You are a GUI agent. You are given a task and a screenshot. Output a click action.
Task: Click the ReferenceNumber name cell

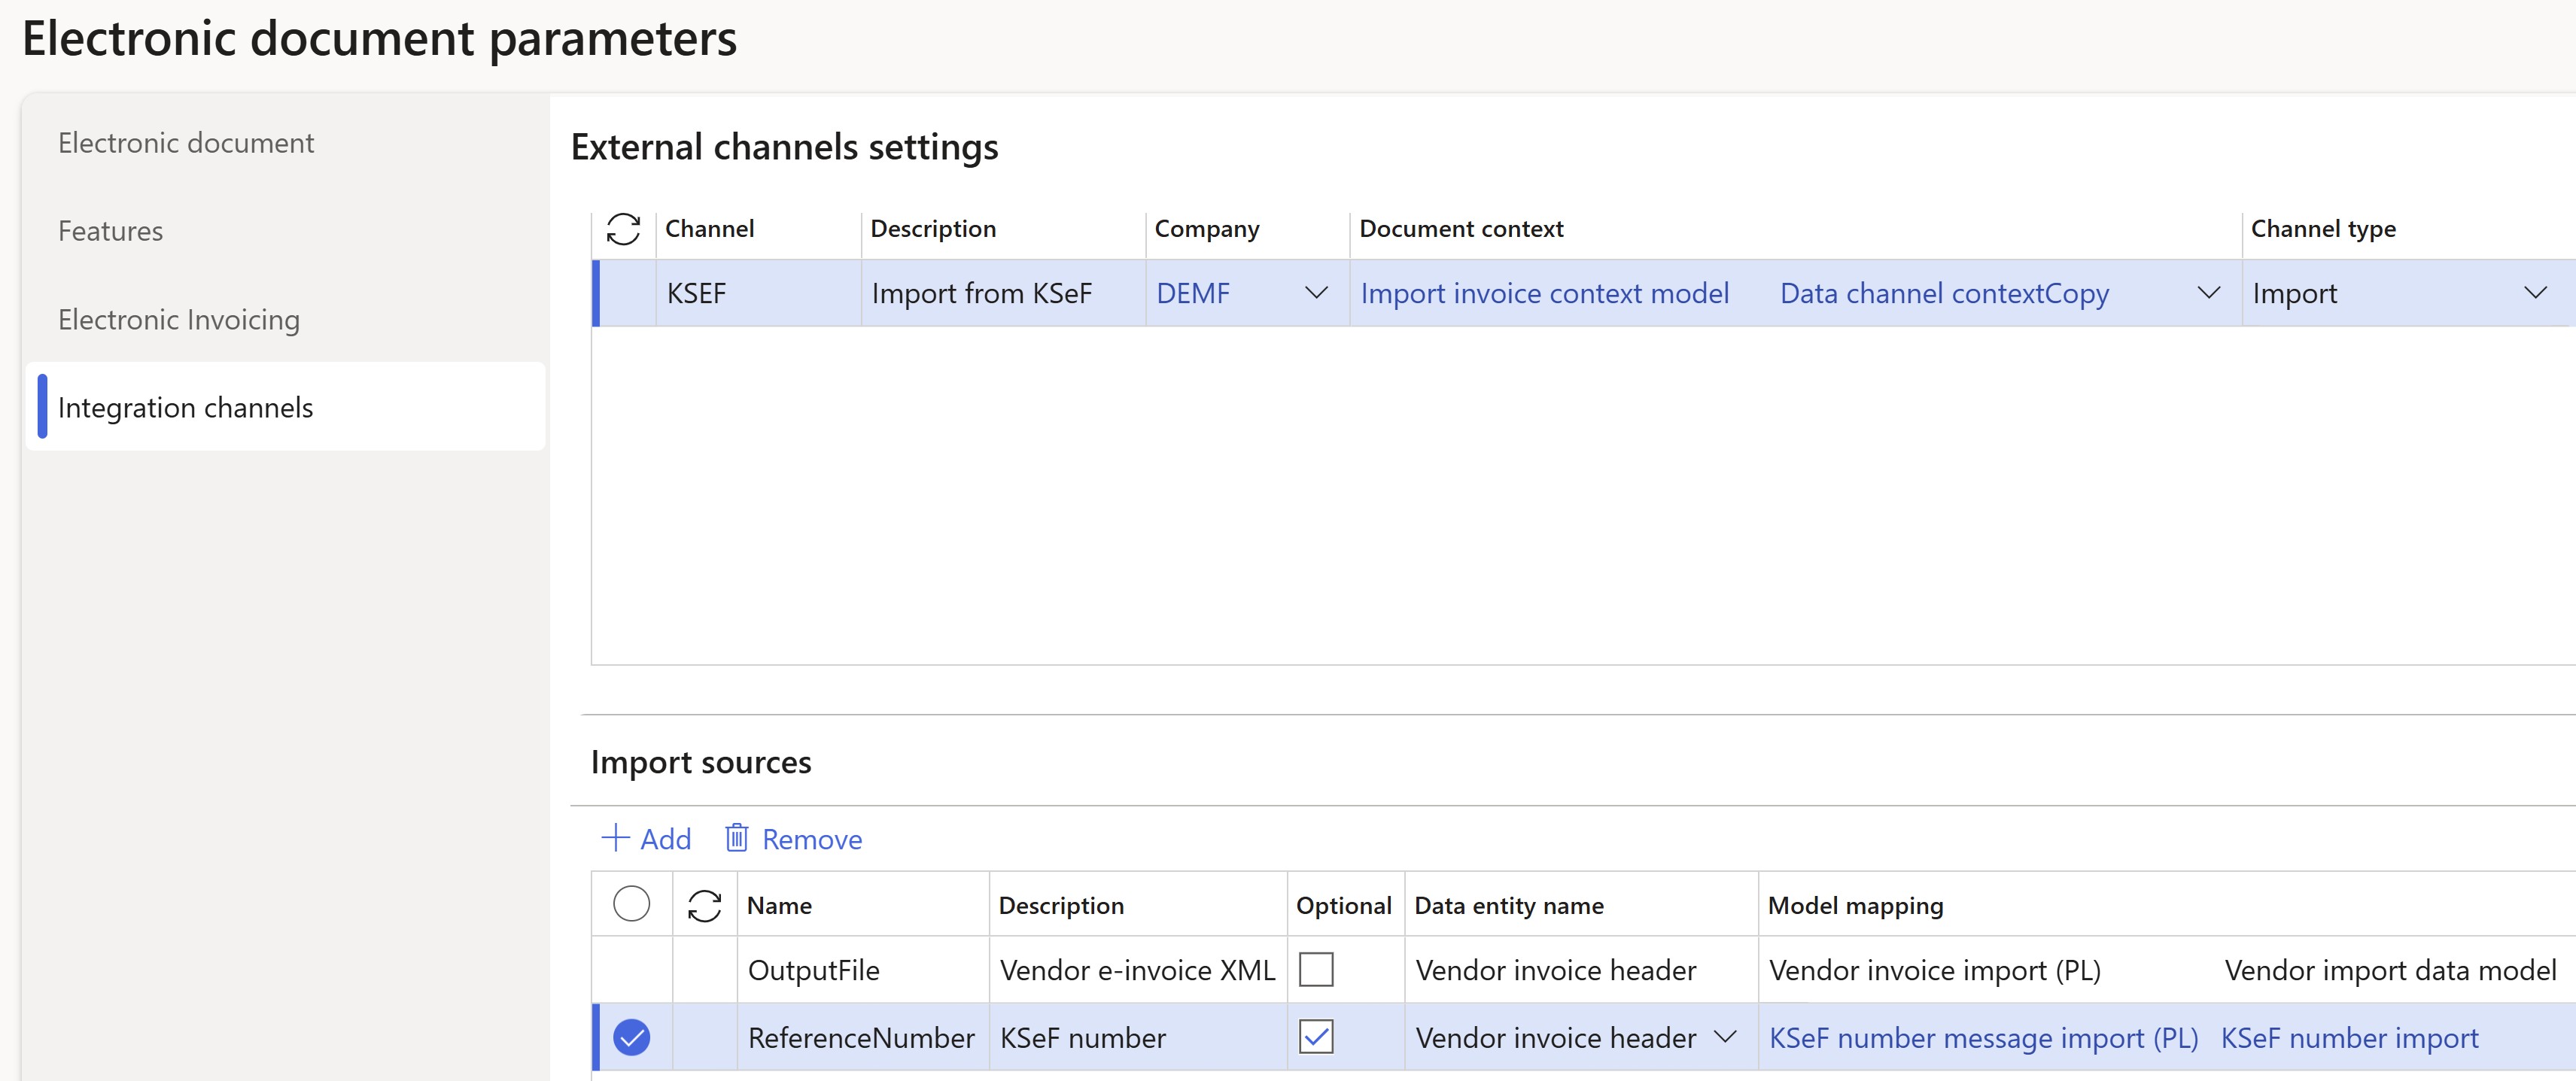pyautogui.click(x=863, y=1038)
